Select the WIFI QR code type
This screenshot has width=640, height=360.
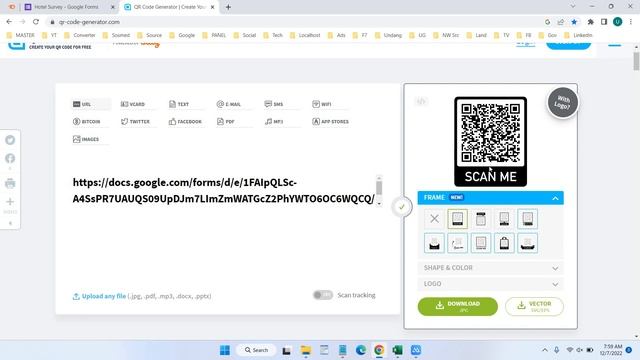point(322,104)
